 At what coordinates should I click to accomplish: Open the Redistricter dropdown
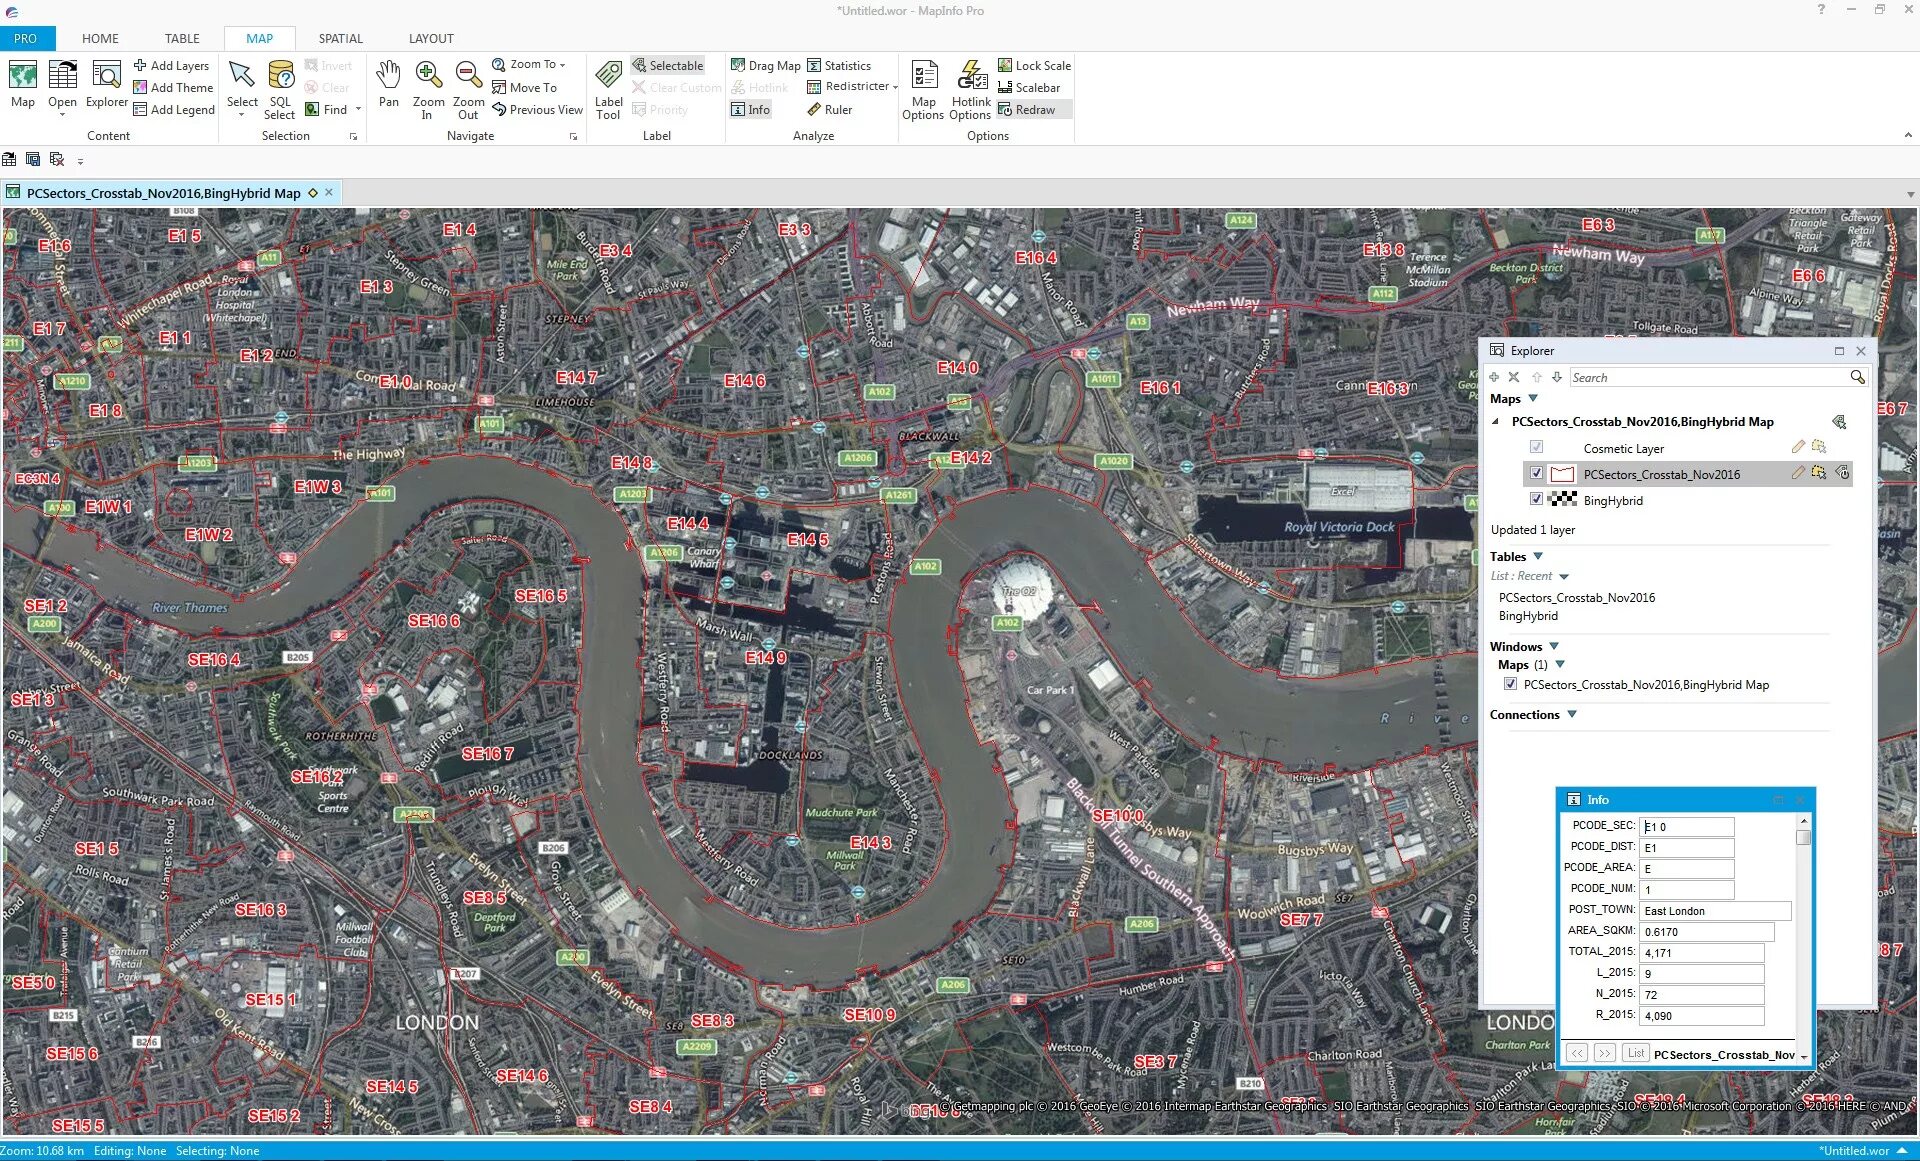[896, 87]
